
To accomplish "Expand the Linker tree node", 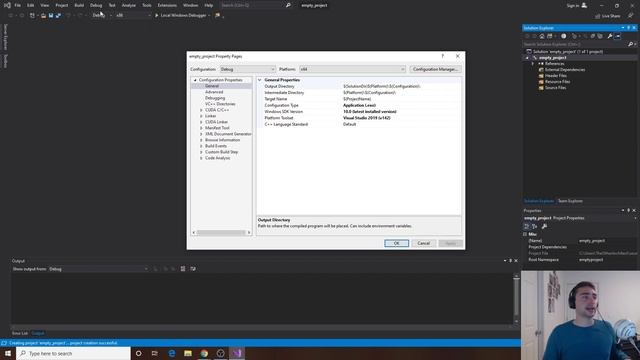I will 201,116.
